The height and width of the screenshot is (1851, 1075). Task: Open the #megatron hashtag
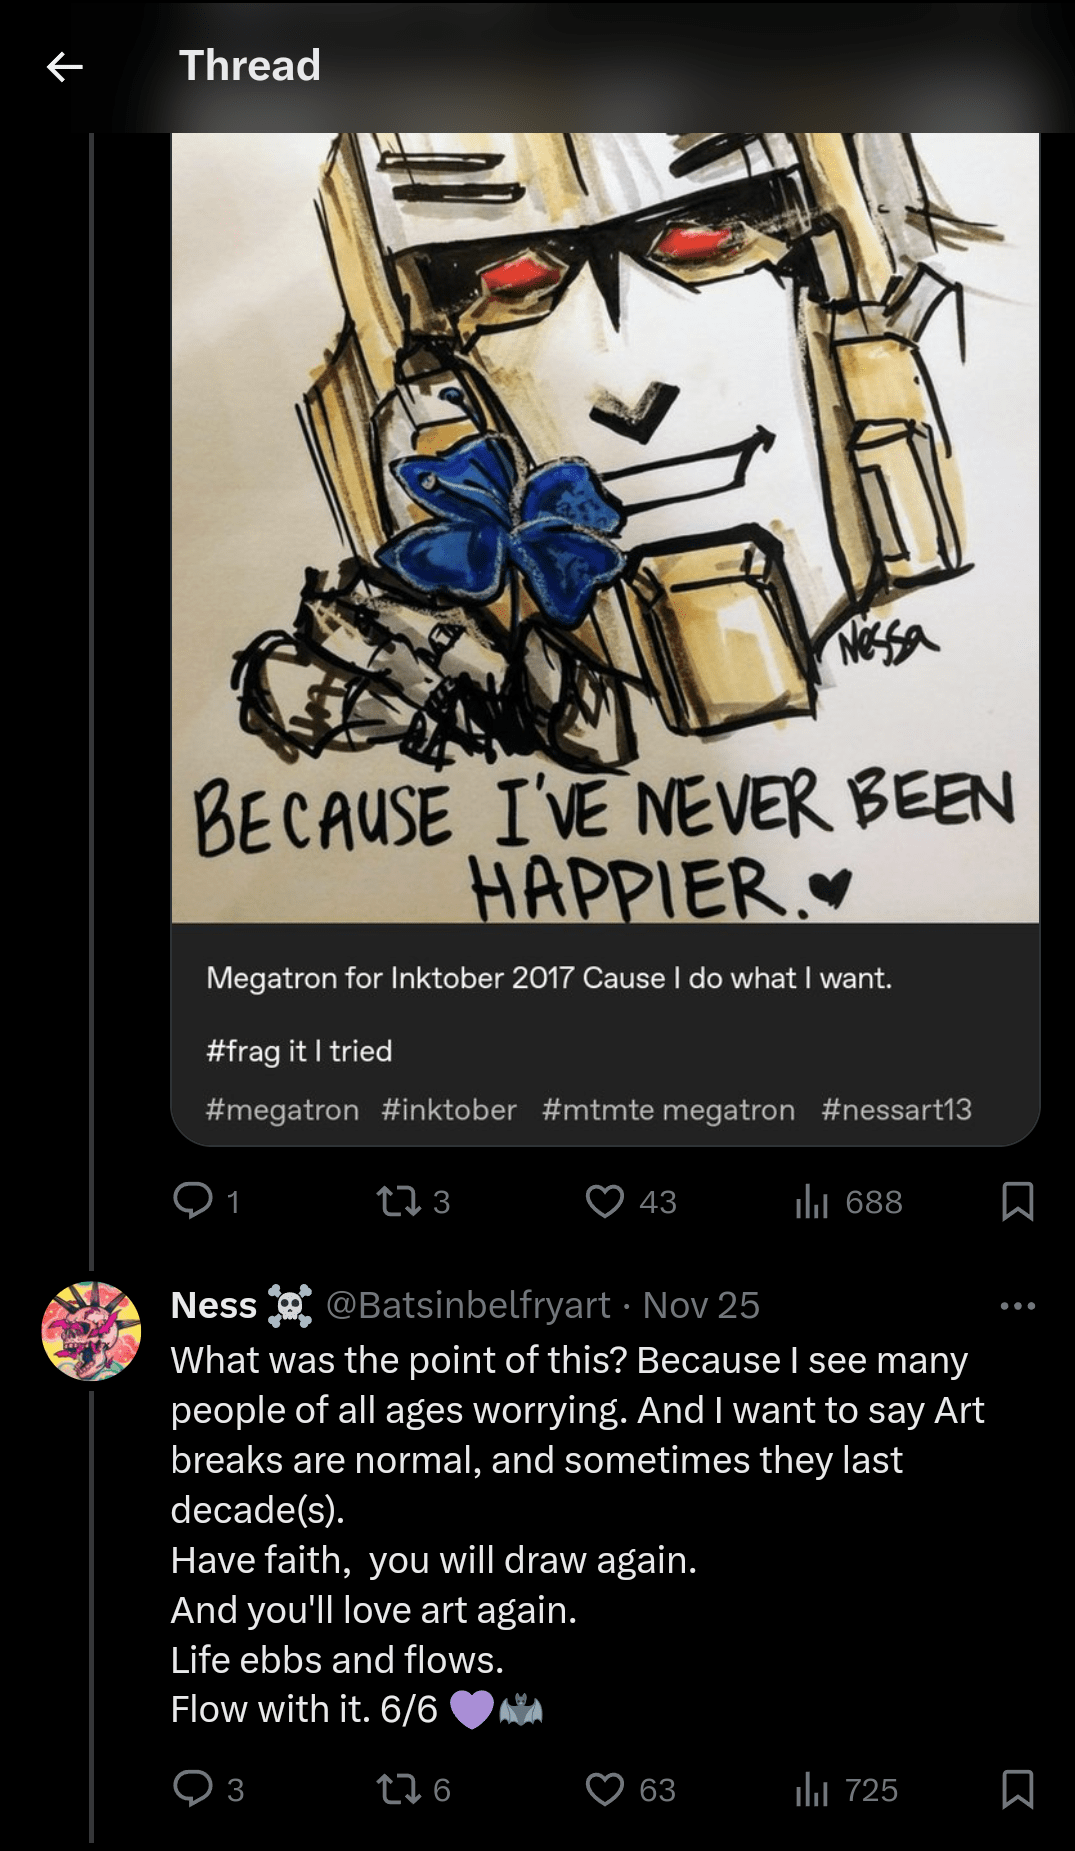(282, 1109)
